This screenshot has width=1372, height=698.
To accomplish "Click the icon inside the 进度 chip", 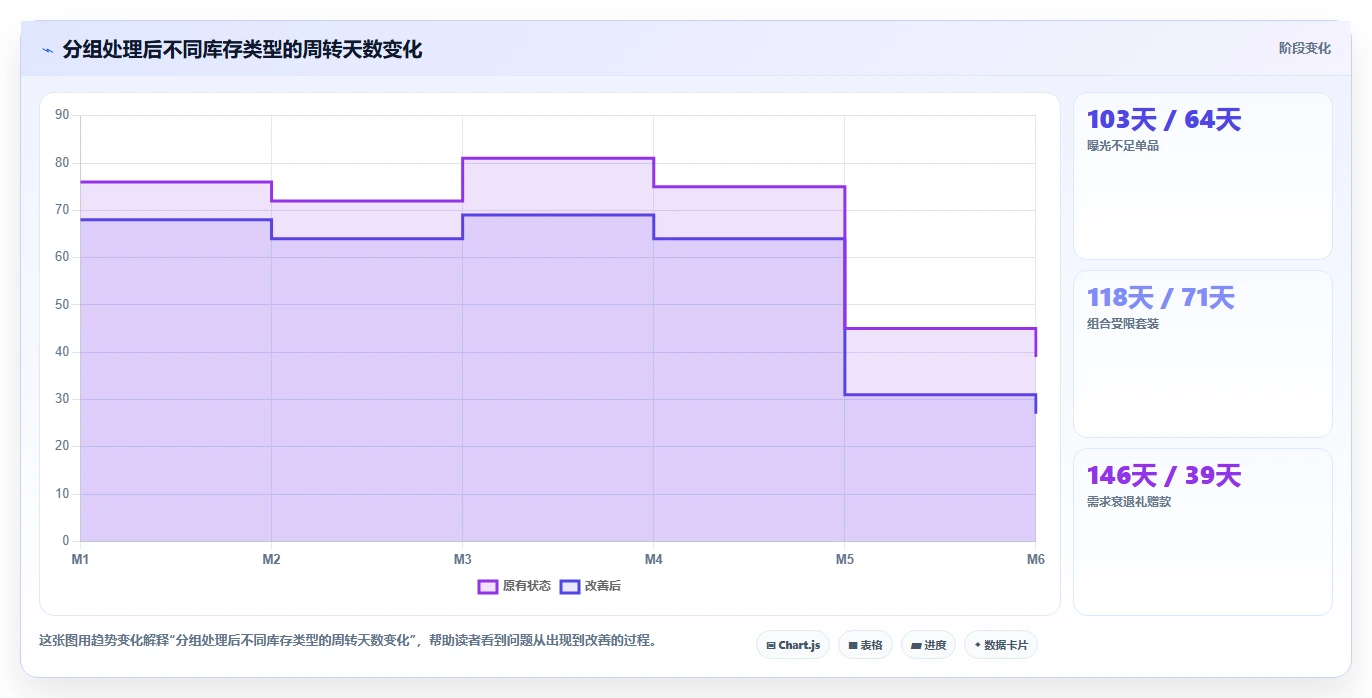I will click(x=916, y=646).
